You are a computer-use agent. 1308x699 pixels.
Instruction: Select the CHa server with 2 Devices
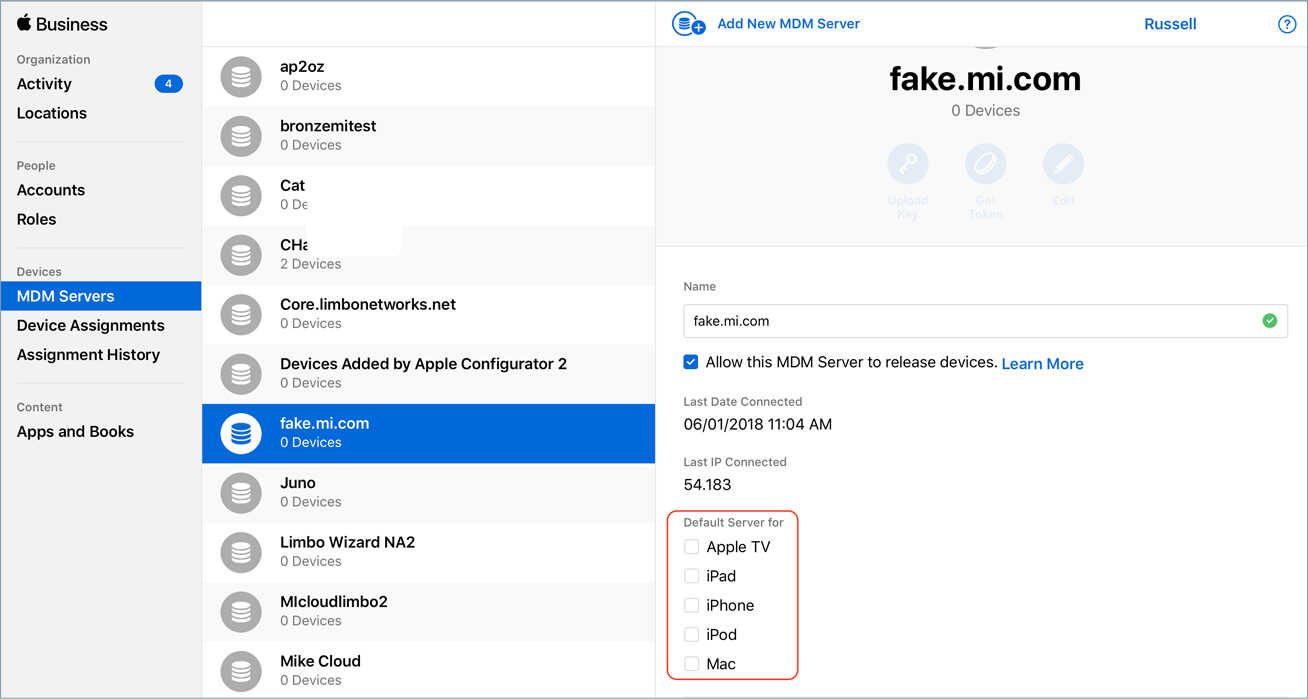(428, 254)
